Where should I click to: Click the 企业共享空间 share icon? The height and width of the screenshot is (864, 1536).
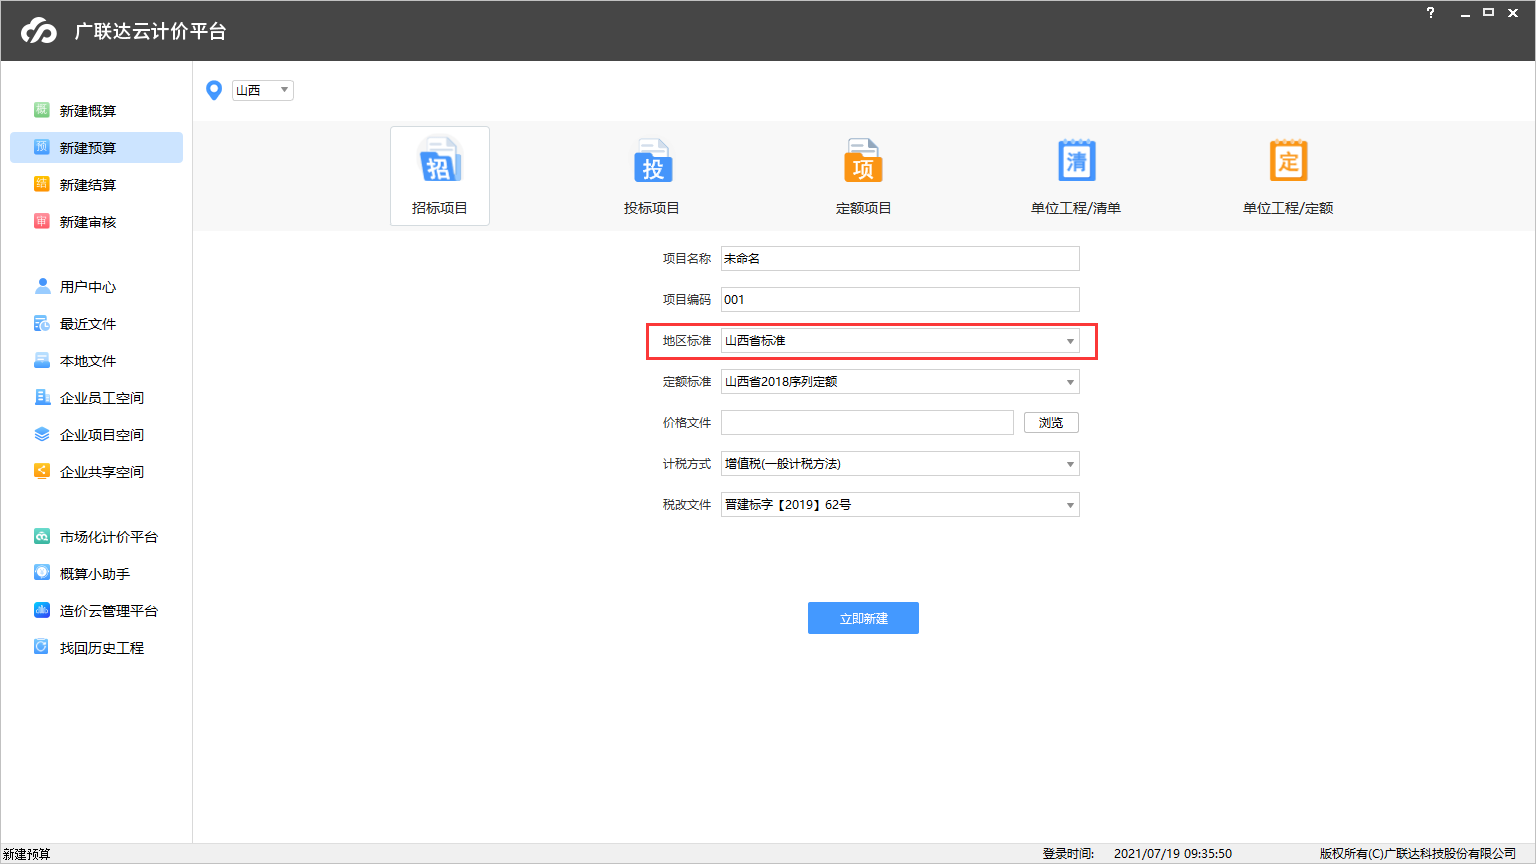click(42, 471)
